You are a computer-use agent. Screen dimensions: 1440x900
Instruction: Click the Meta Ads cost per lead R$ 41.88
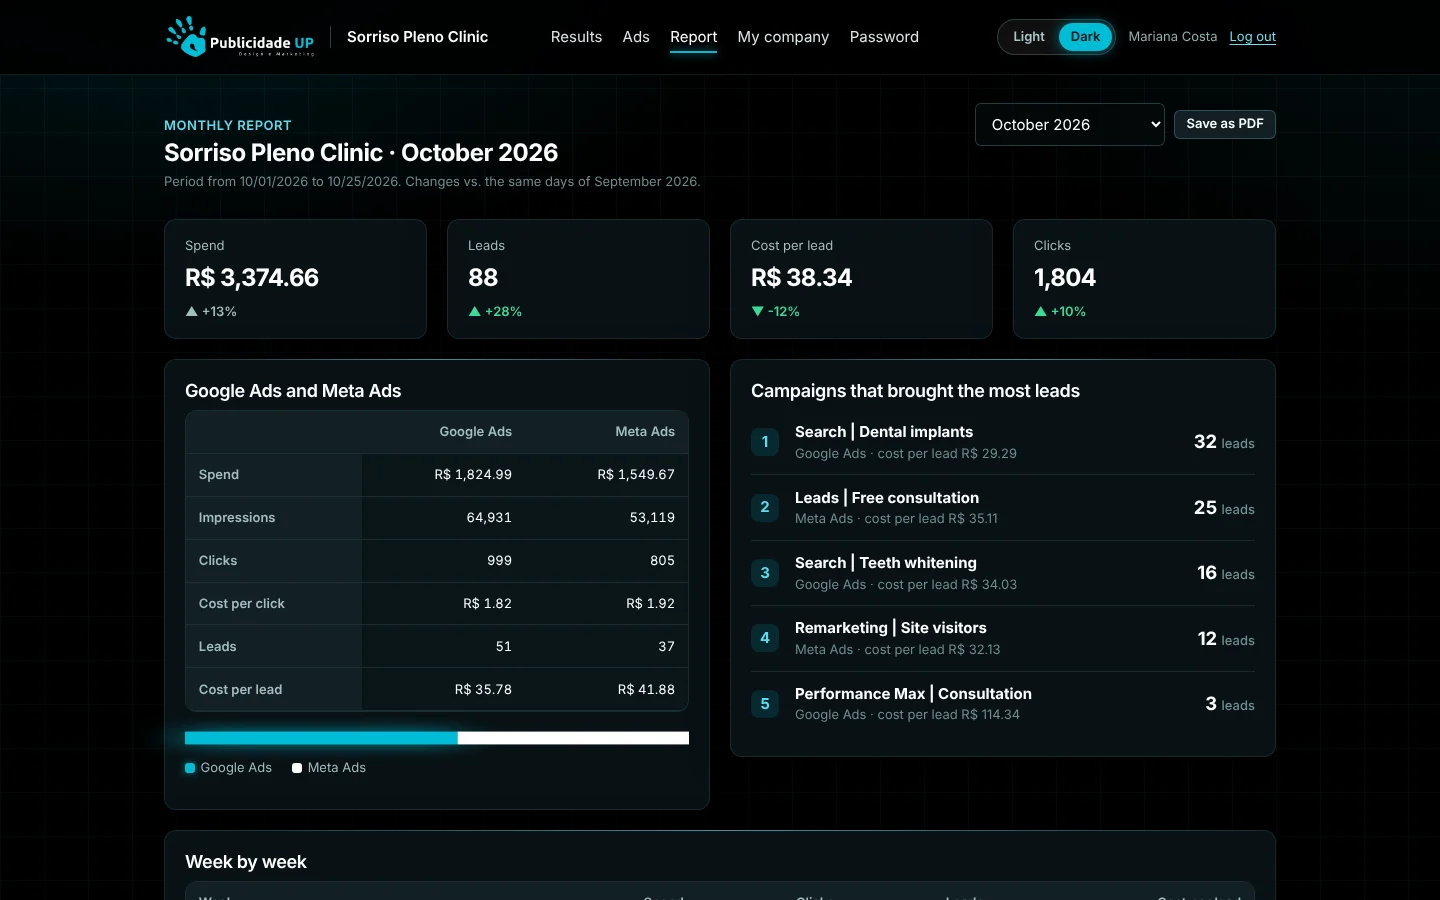[646, 690]
